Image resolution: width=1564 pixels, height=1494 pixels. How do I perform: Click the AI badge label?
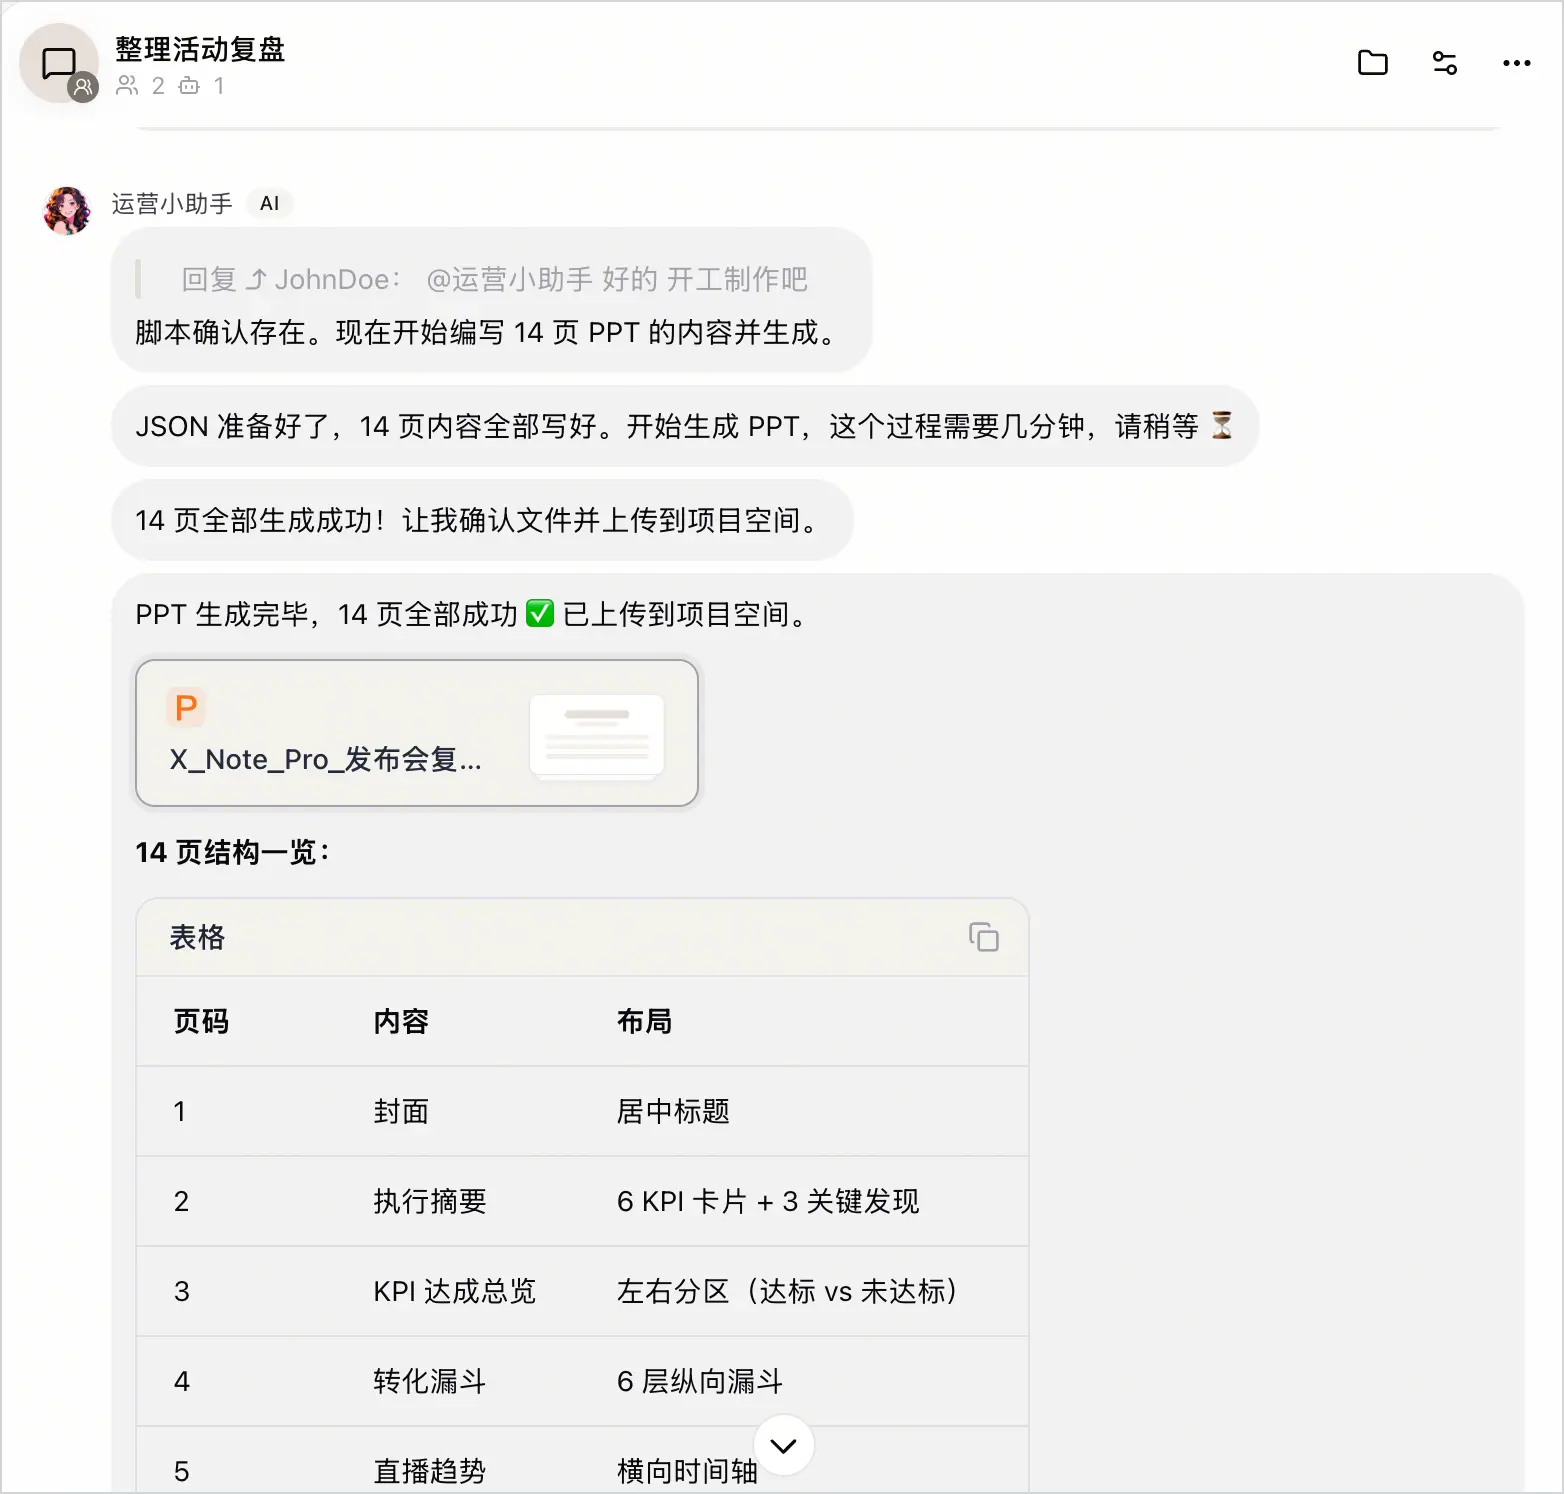point(269,204)
